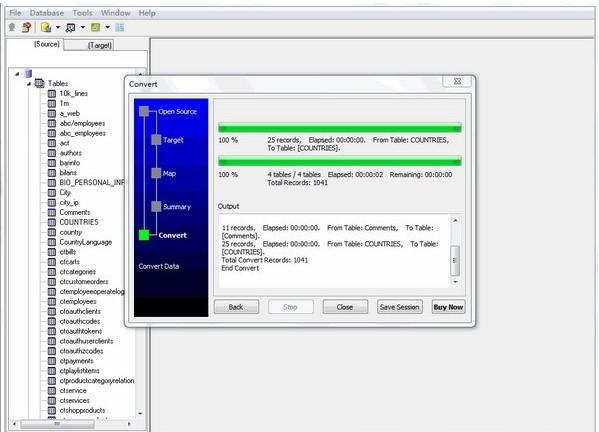Click the table export toolbar icon
This screenshot has width=599, height=432.
(x=71, y=28)
